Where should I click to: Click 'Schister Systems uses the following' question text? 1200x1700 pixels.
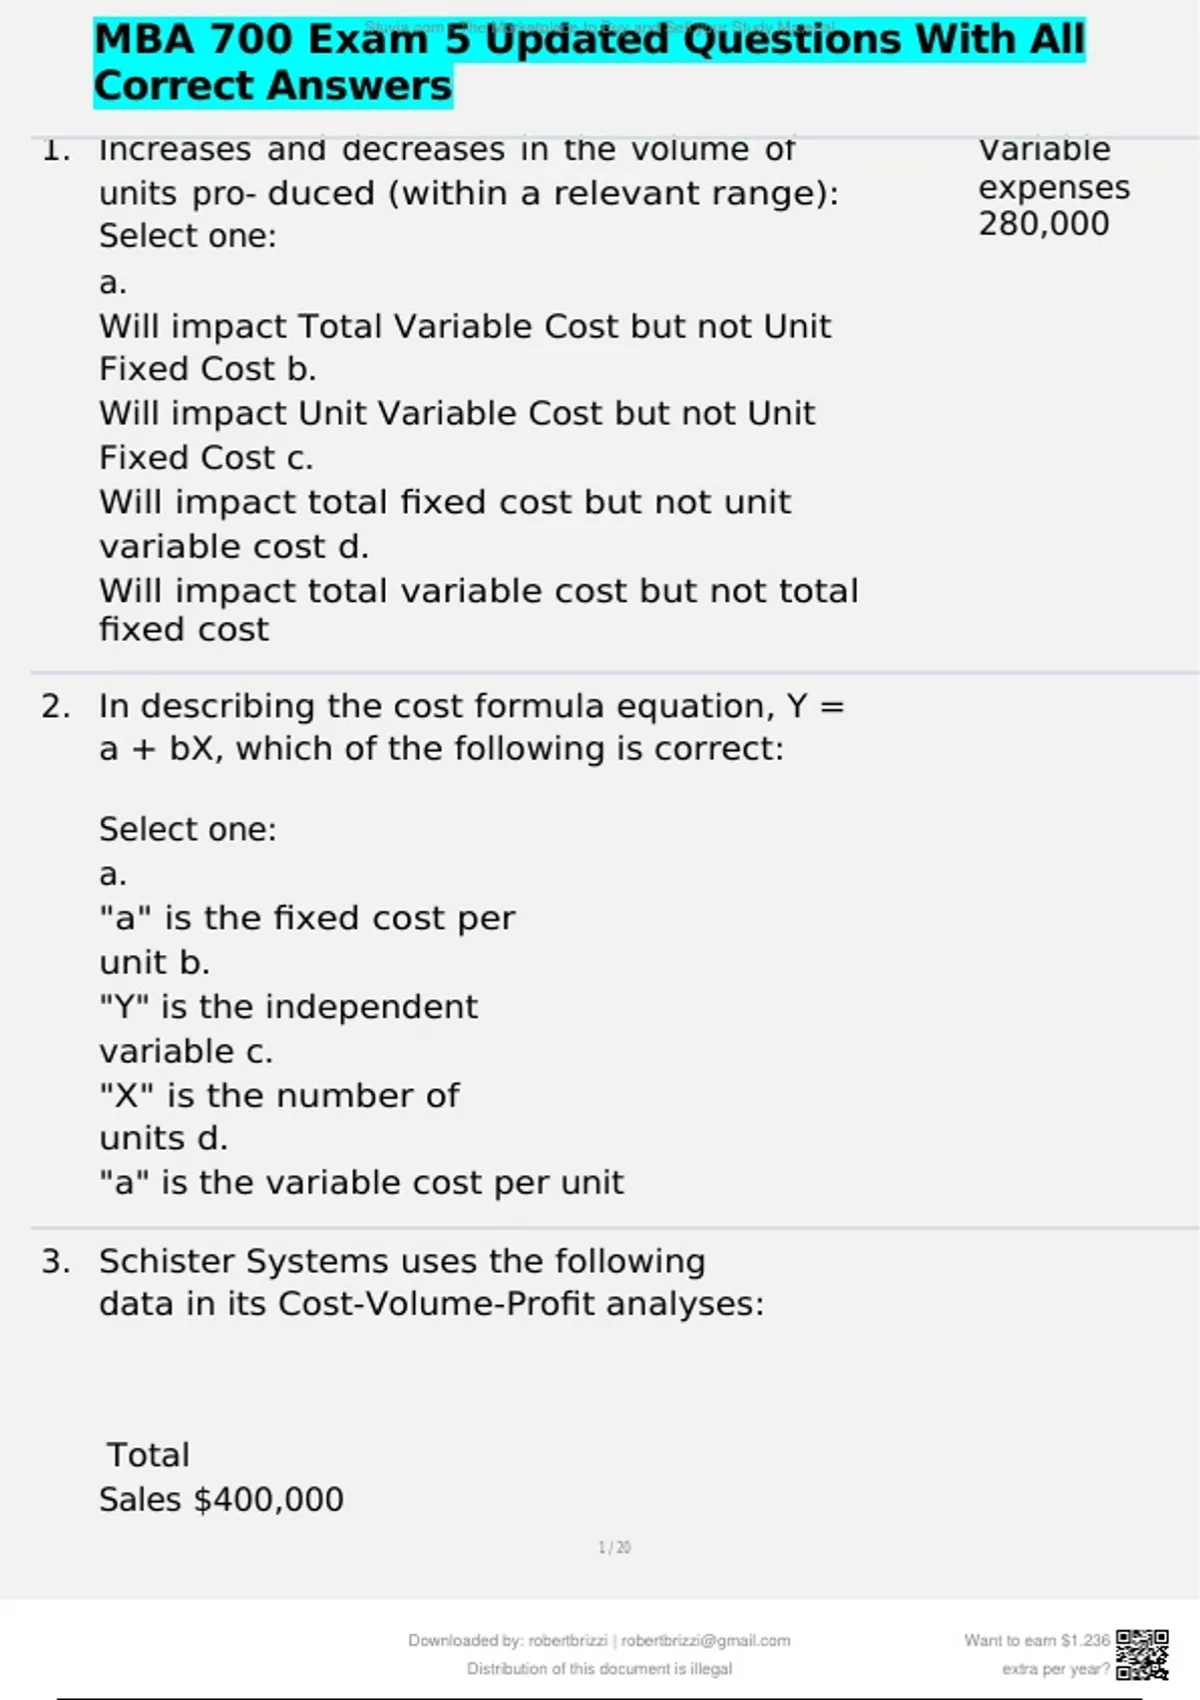tap(402, 1262)
